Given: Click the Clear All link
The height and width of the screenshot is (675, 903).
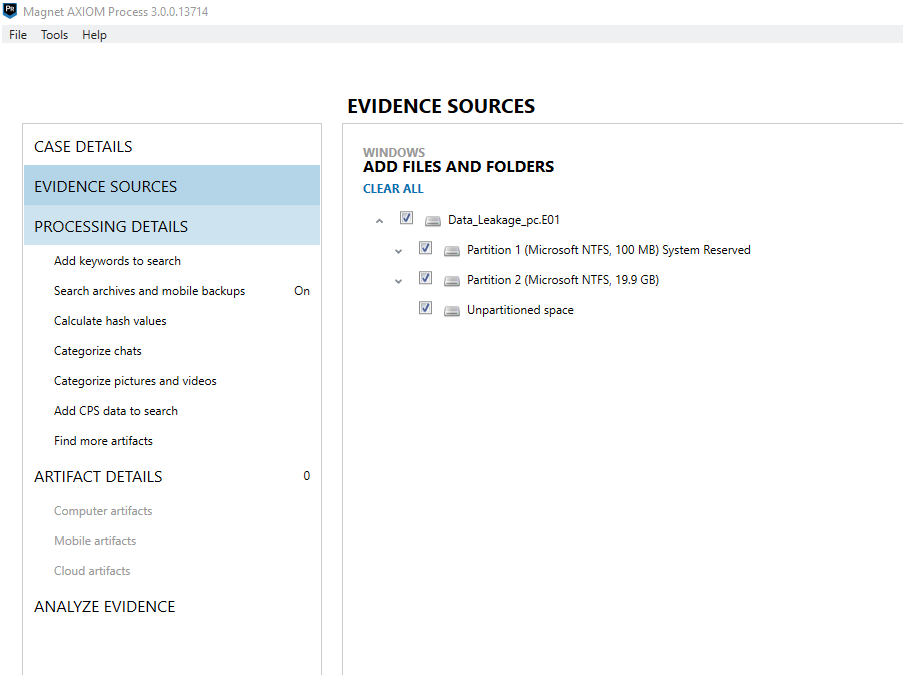Looking at the screenshot, I should click(x=393, y=189).
